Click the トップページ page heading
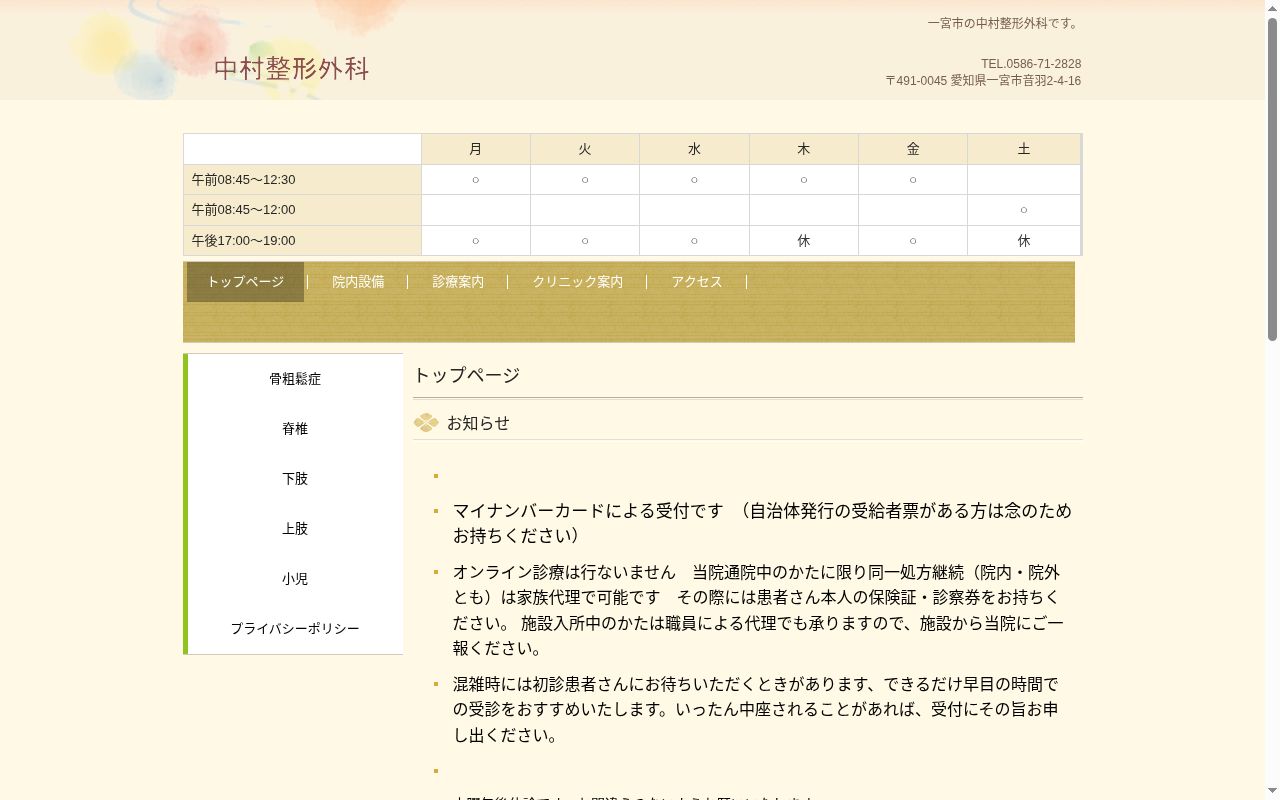The width and height of the screenshot is (1280, 800). [466, 375]
